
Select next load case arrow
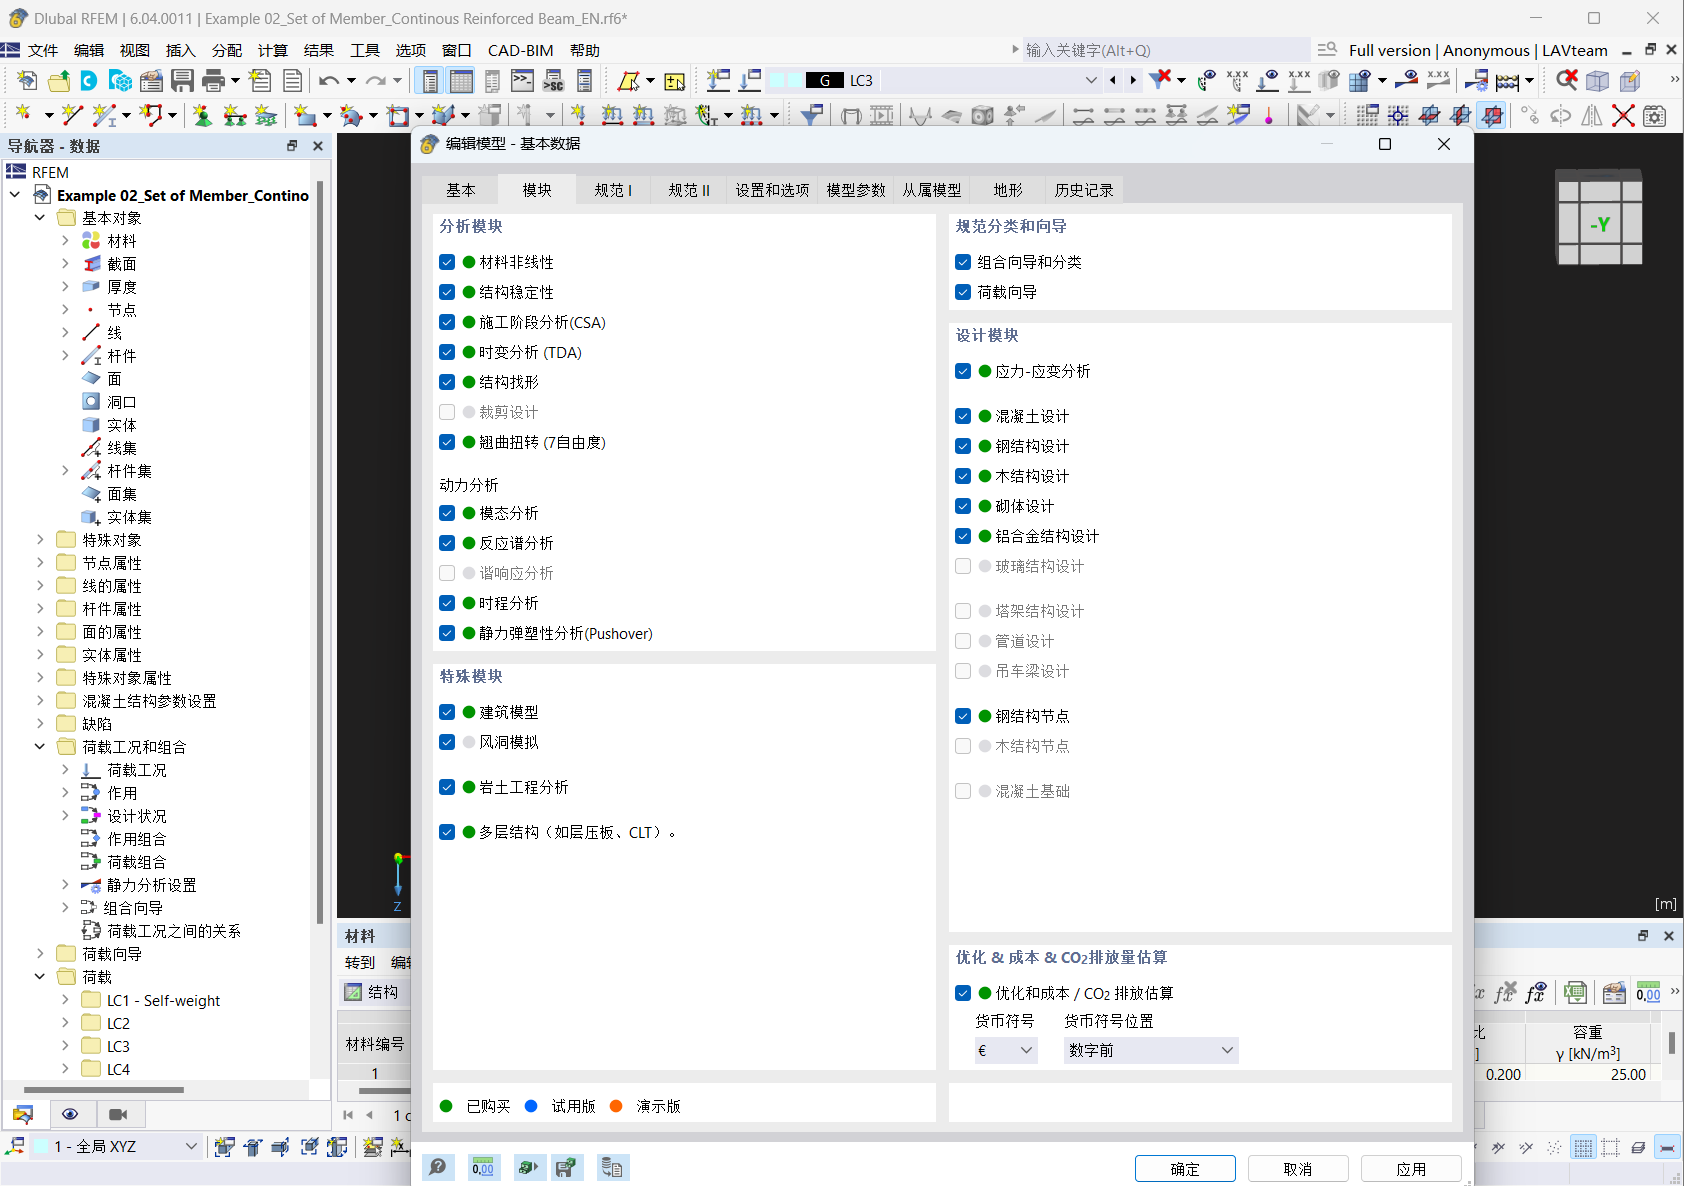coord(1133,80)
